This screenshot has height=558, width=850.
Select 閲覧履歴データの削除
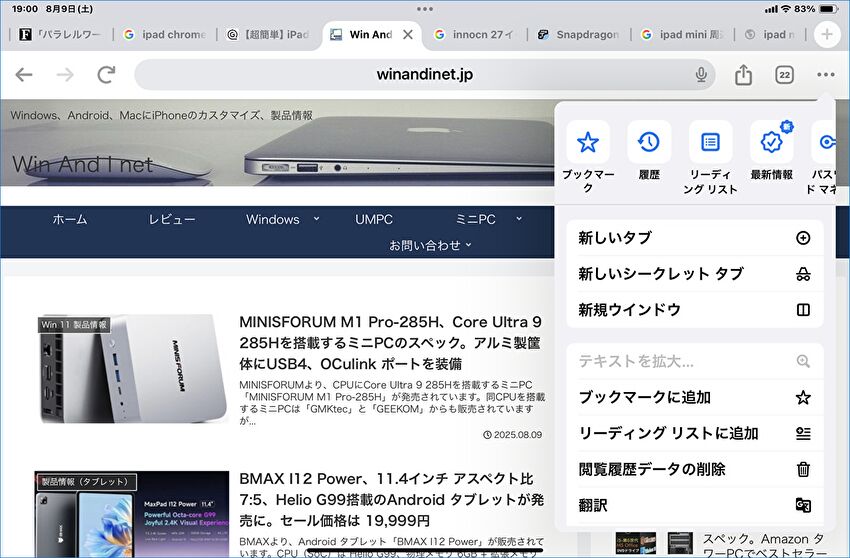pos(694,469)
